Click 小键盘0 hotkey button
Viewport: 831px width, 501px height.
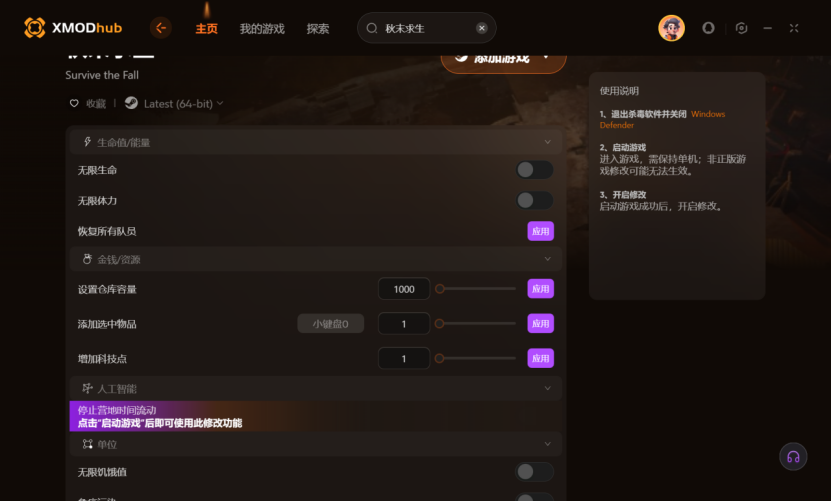point(330,324)
